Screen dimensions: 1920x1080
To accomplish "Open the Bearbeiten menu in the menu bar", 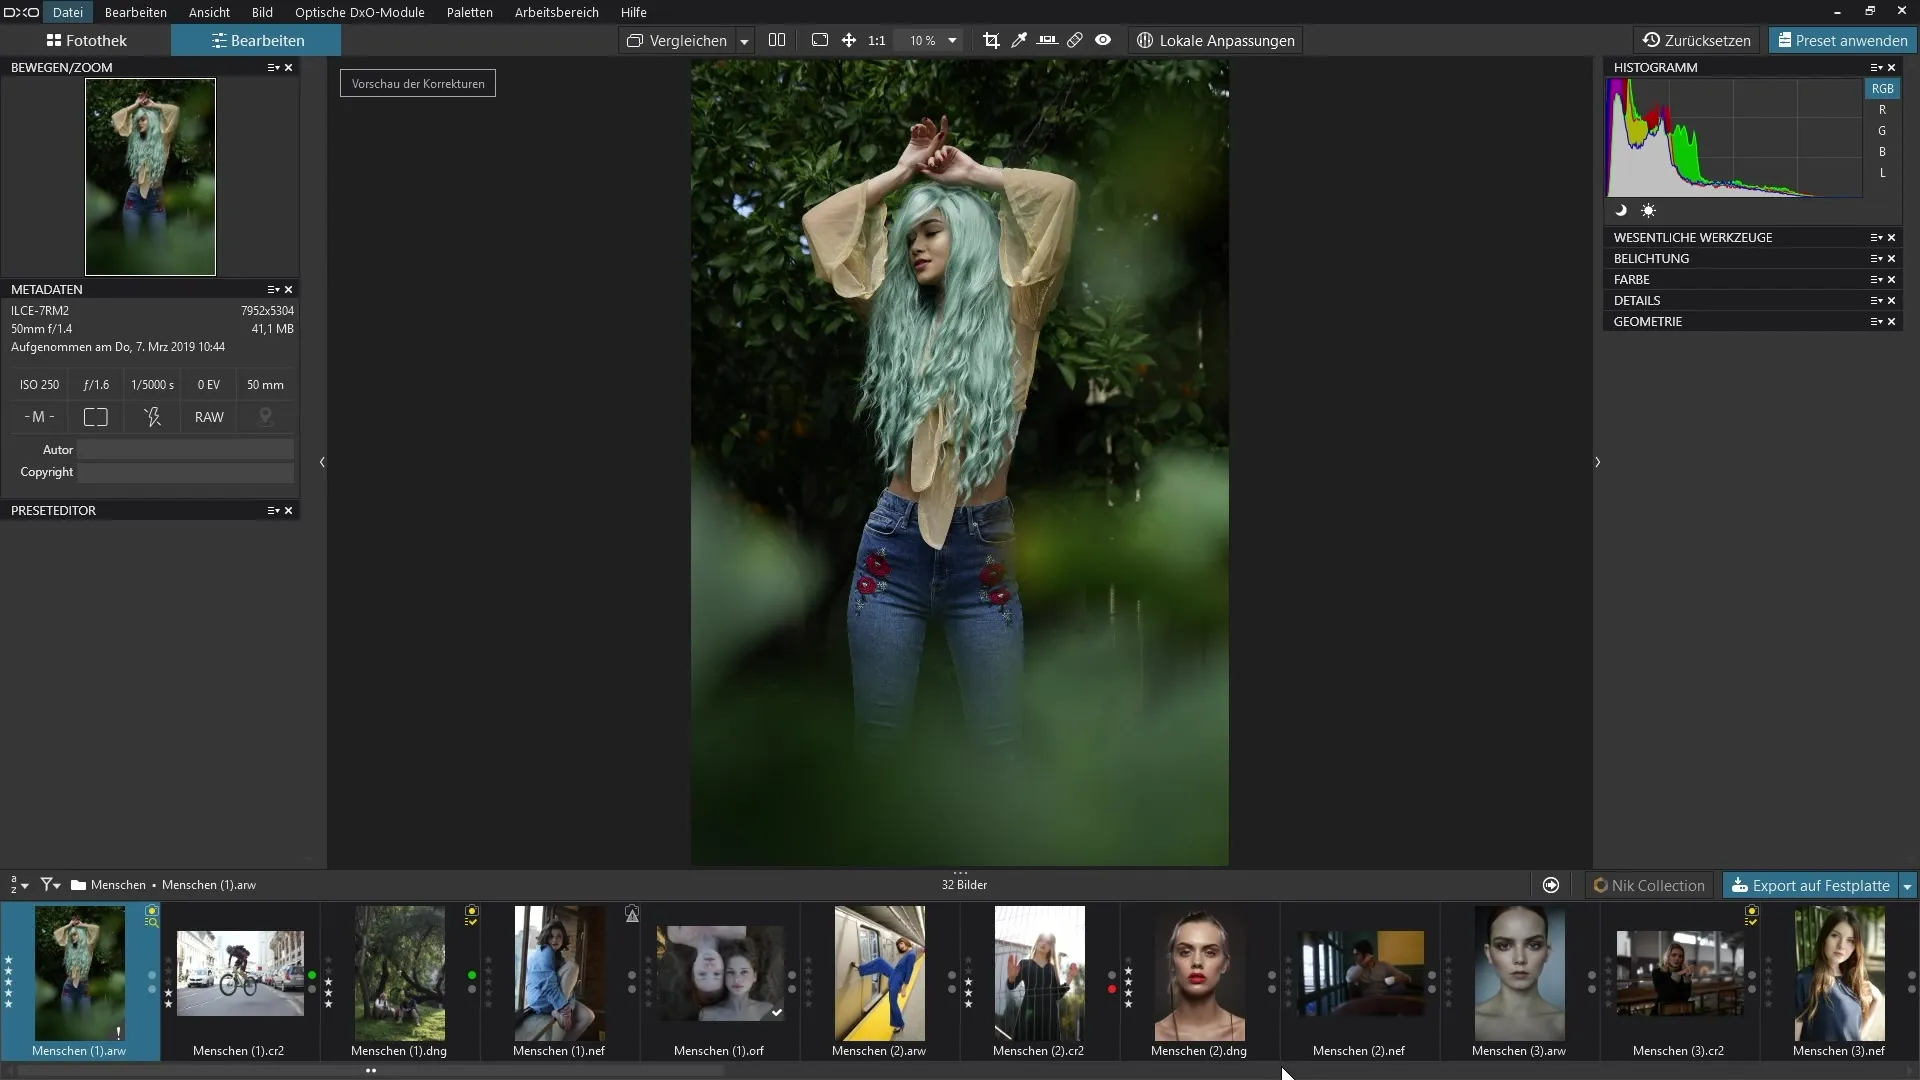I will [135, 12].
